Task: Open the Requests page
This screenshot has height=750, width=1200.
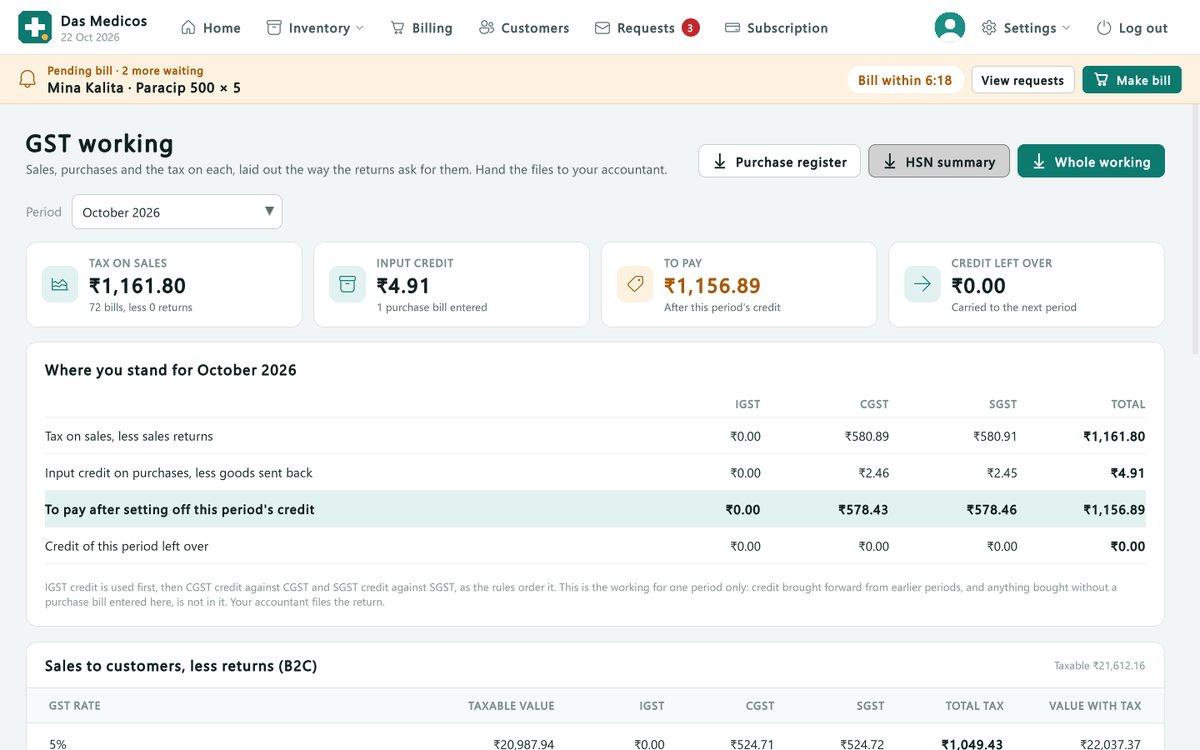Action: tap(646, 28)
